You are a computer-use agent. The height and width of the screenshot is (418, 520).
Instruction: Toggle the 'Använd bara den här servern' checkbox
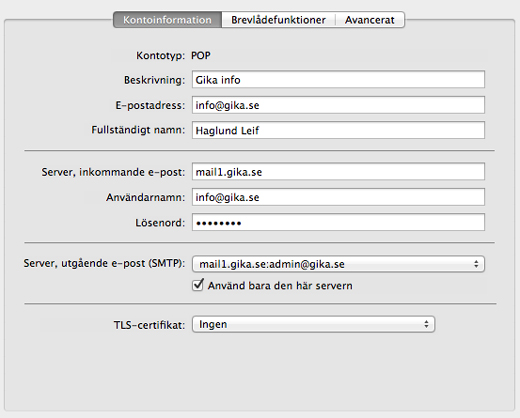tap(198, 285)
